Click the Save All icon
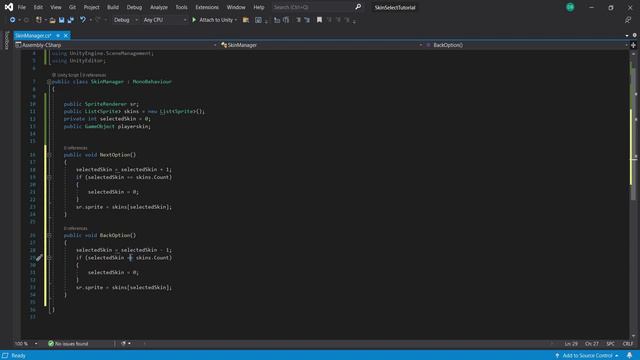The image size is (640, 360). coord(71,20)
